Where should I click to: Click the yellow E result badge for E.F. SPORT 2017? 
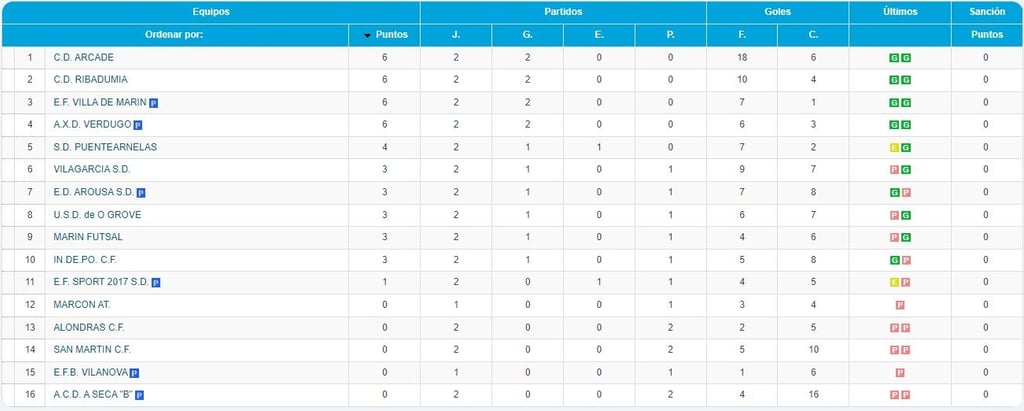[895, 283]
